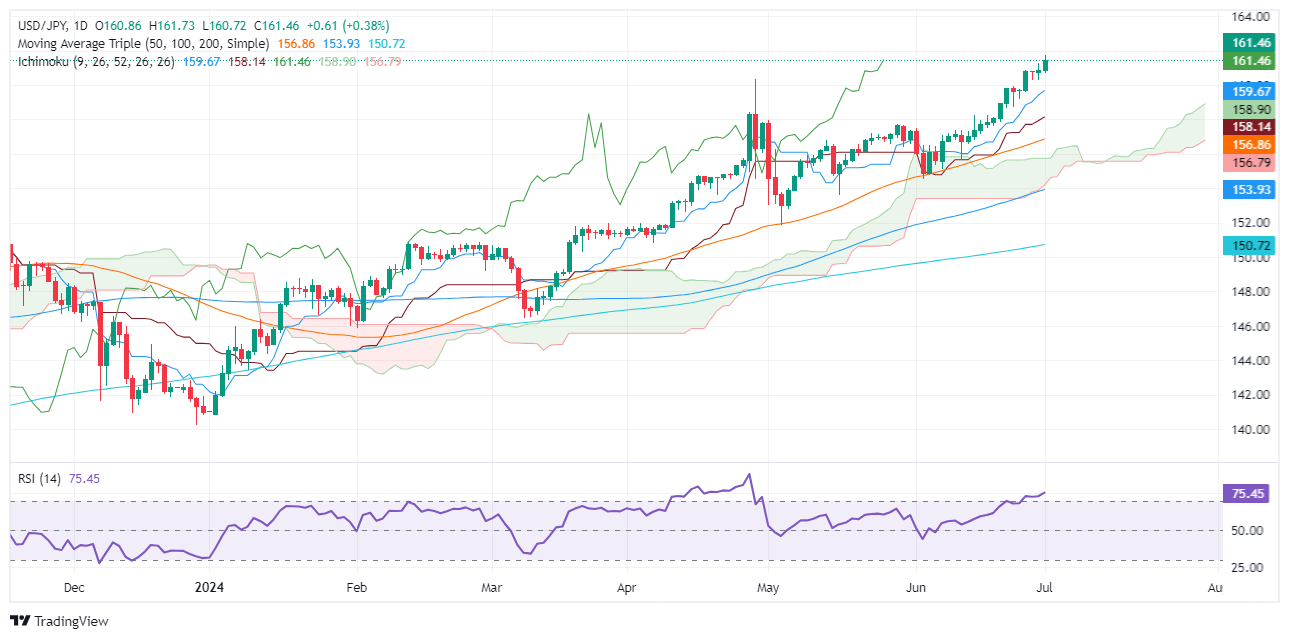The width and height of the screenshot is (1289, 639).
Task: Click the blue 153.93 price axis tag
Action: coord(1251,189)
